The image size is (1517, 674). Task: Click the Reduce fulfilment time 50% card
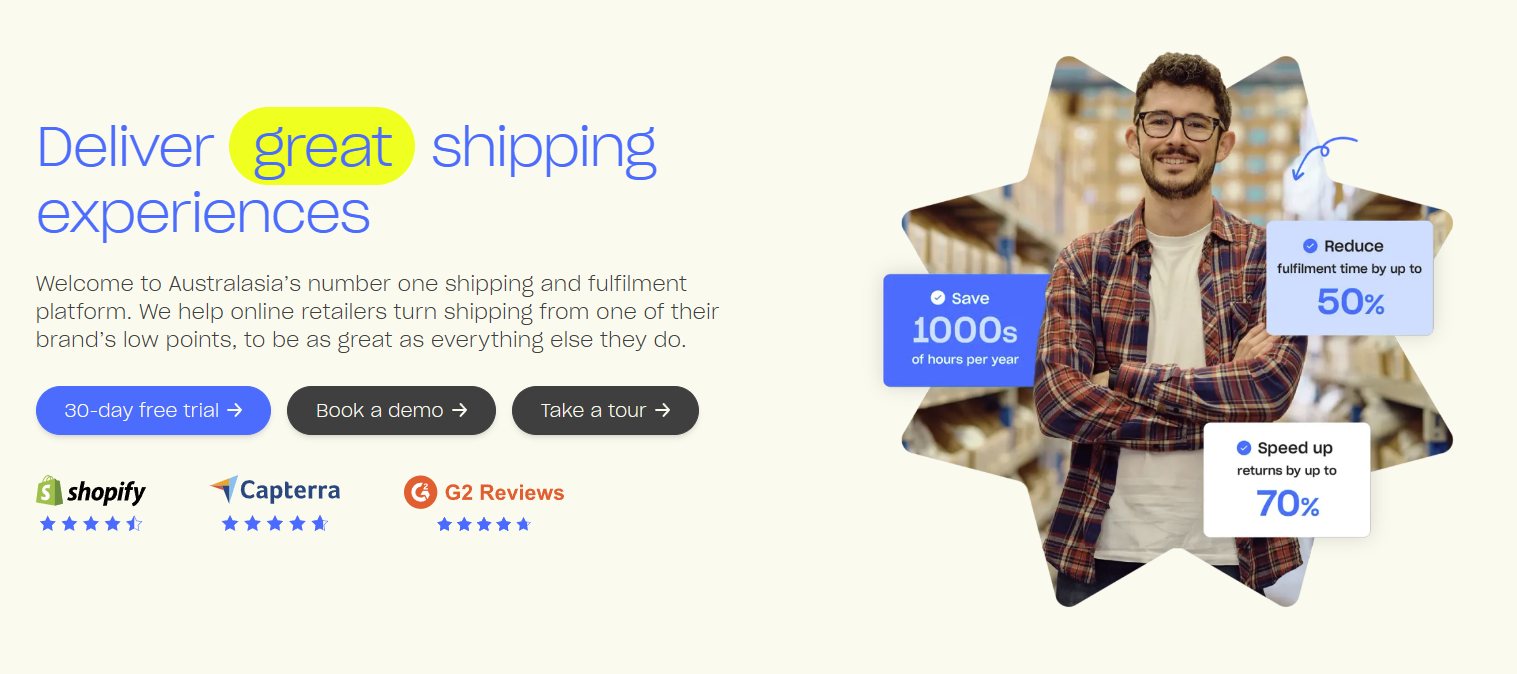pyautogui.click(x=1349, y=278)
